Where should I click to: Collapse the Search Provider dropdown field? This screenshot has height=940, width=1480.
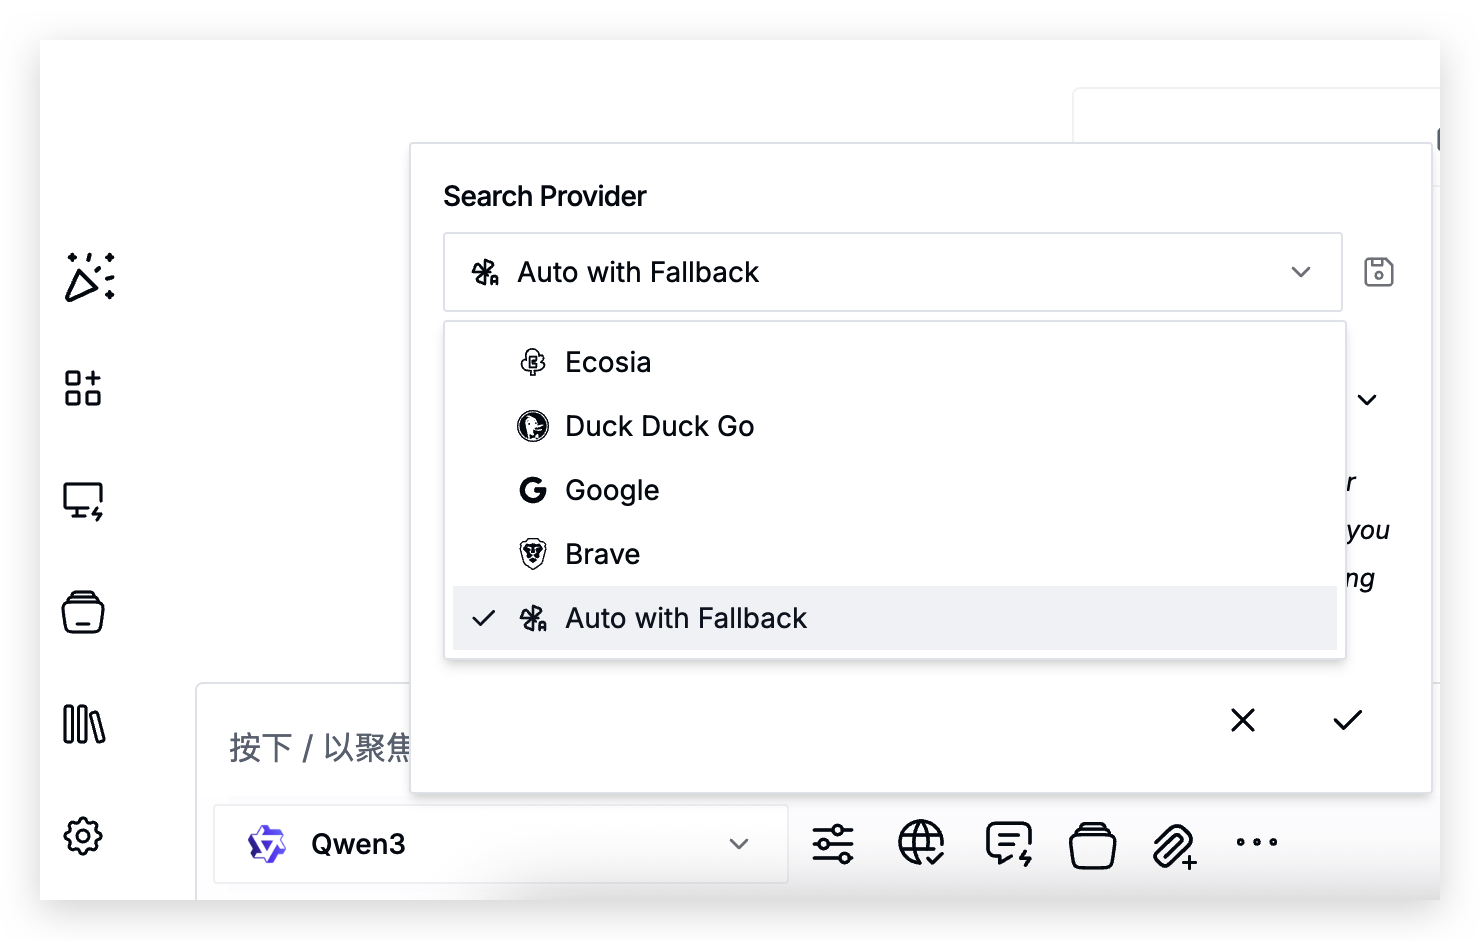click(893, 272)
